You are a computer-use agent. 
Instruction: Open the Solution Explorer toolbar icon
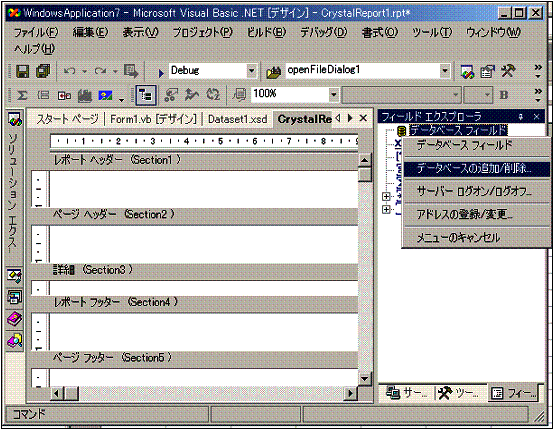[468, 72]
